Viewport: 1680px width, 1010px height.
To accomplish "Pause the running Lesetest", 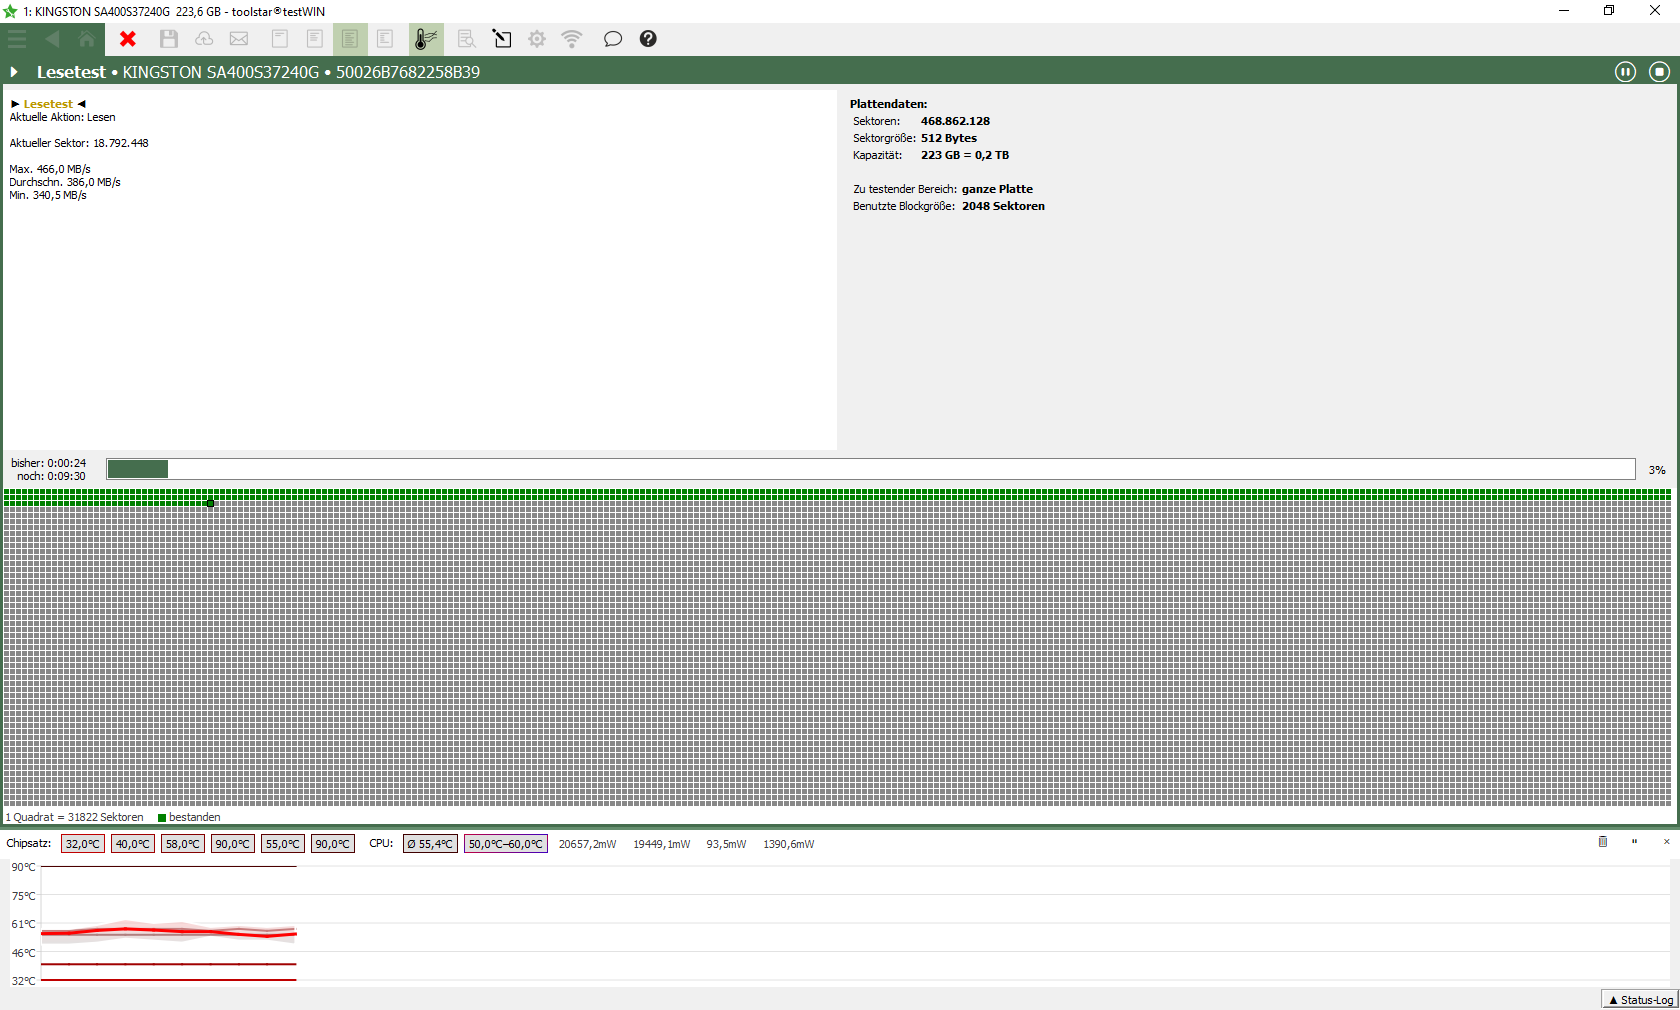I will [x=1625, y=72].
